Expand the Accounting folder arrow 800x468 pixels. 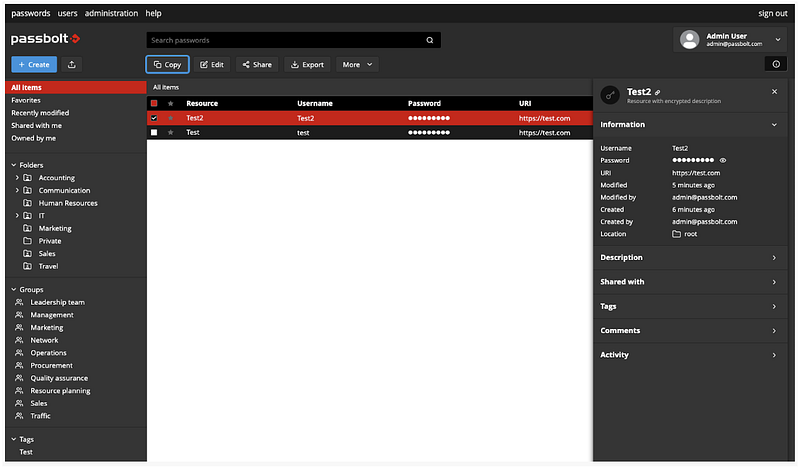[17, 178]
